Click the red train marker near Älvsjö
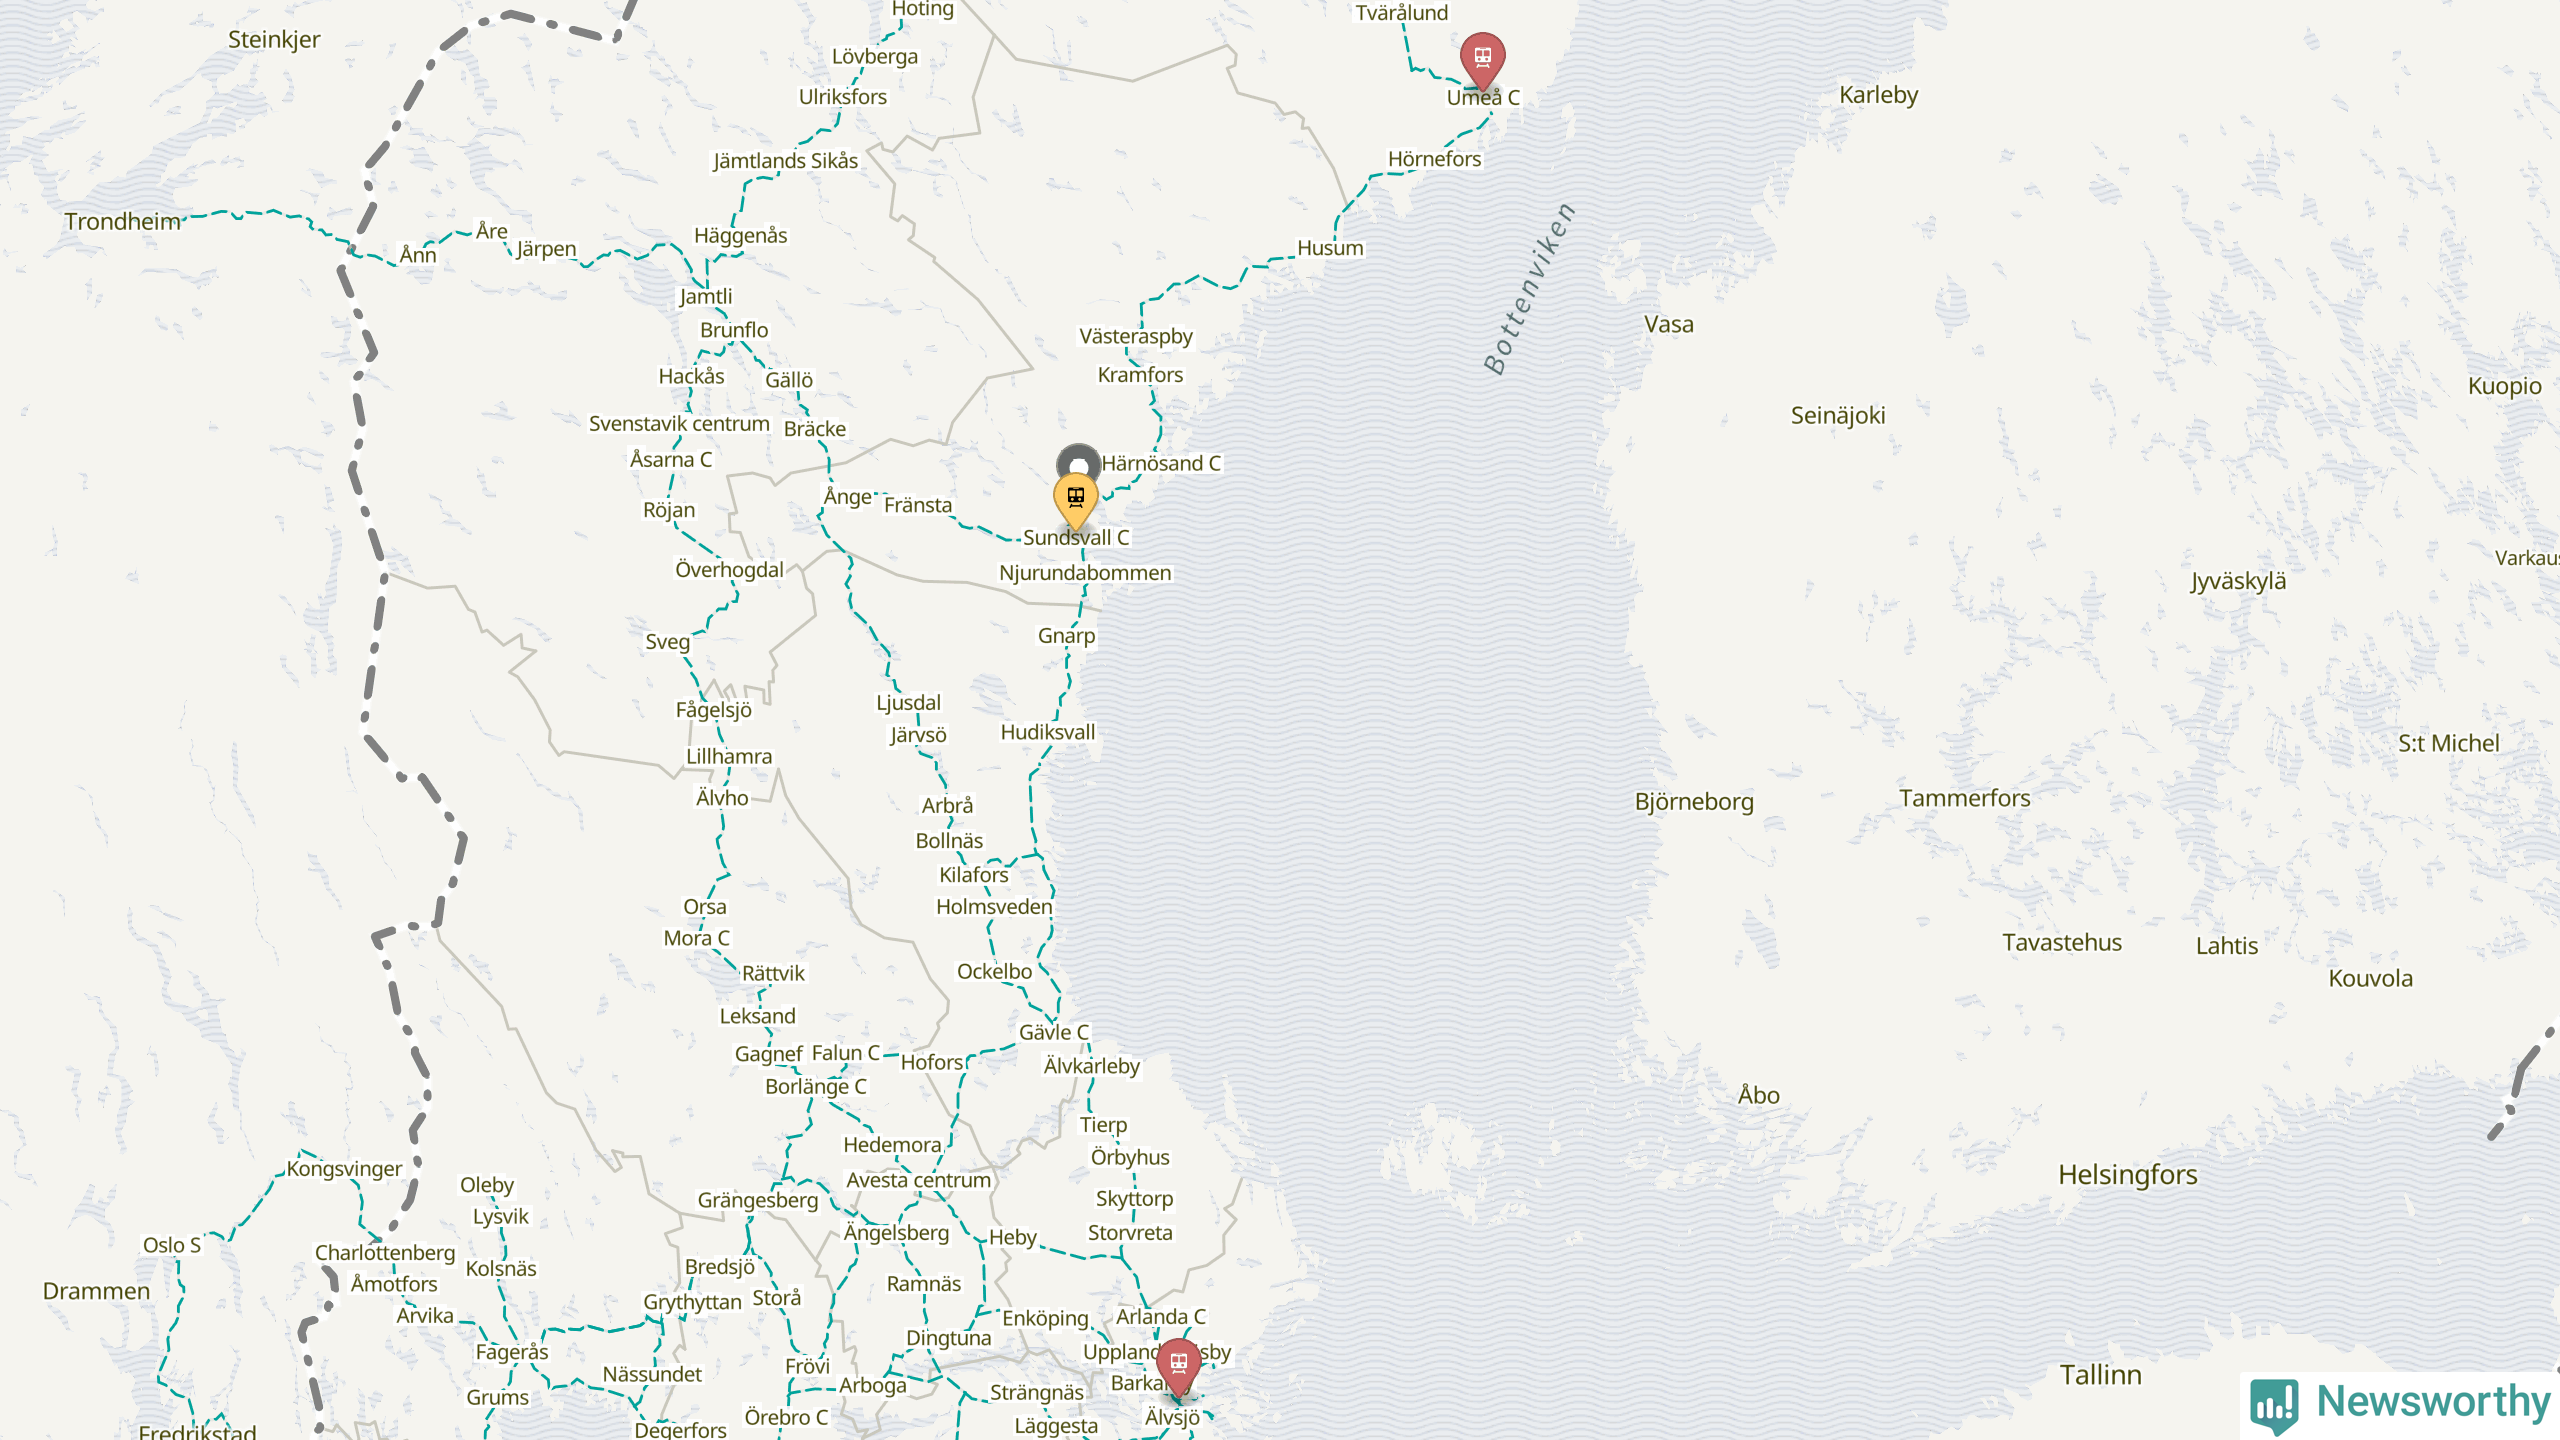 [1179, 1365]
